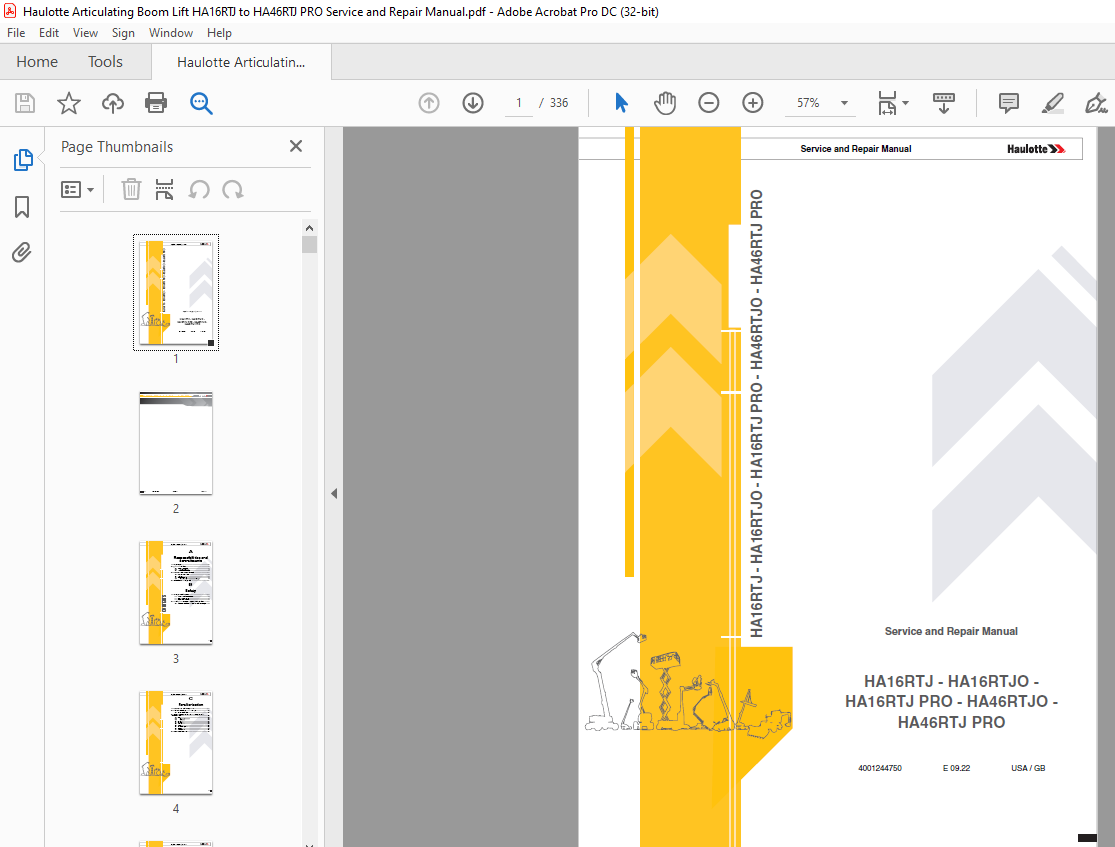Select page 1 thumbnail
Image resolution: width=1115 pixels, height=847 pixels.
176,292
